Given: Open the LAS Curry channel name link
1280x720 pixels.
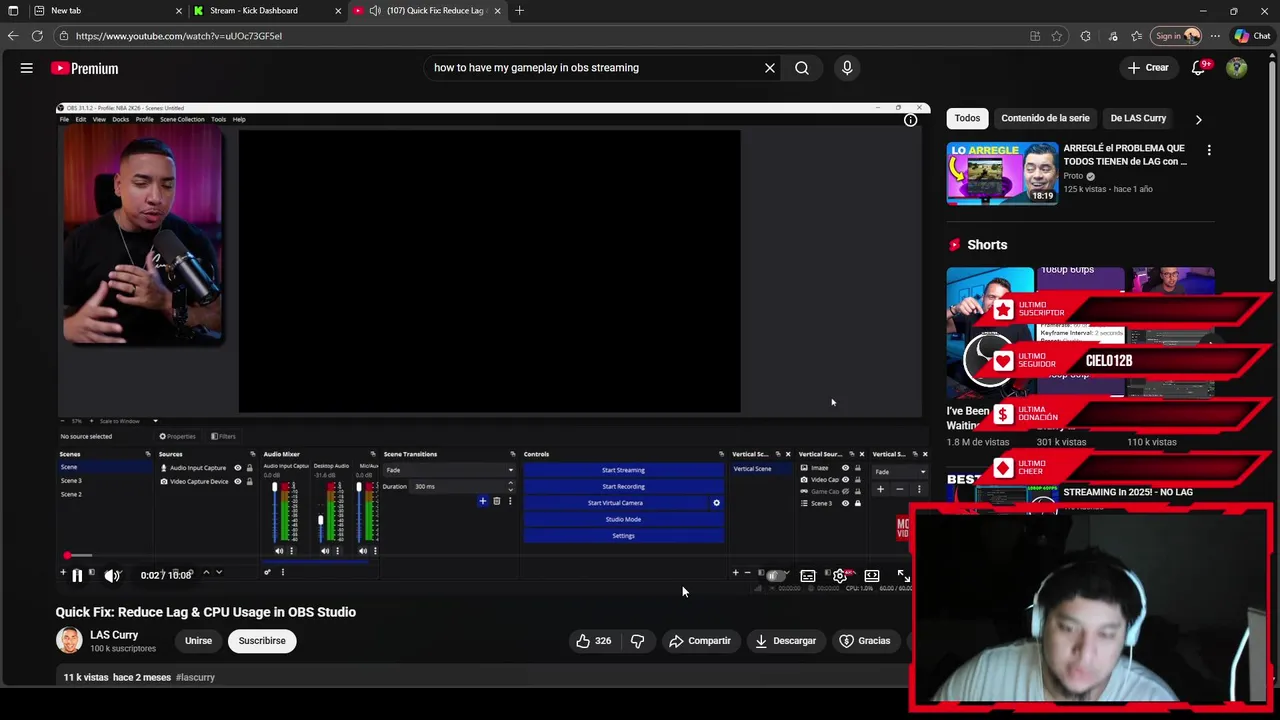Looking at the screenshot, I should (x=114, y=635).
